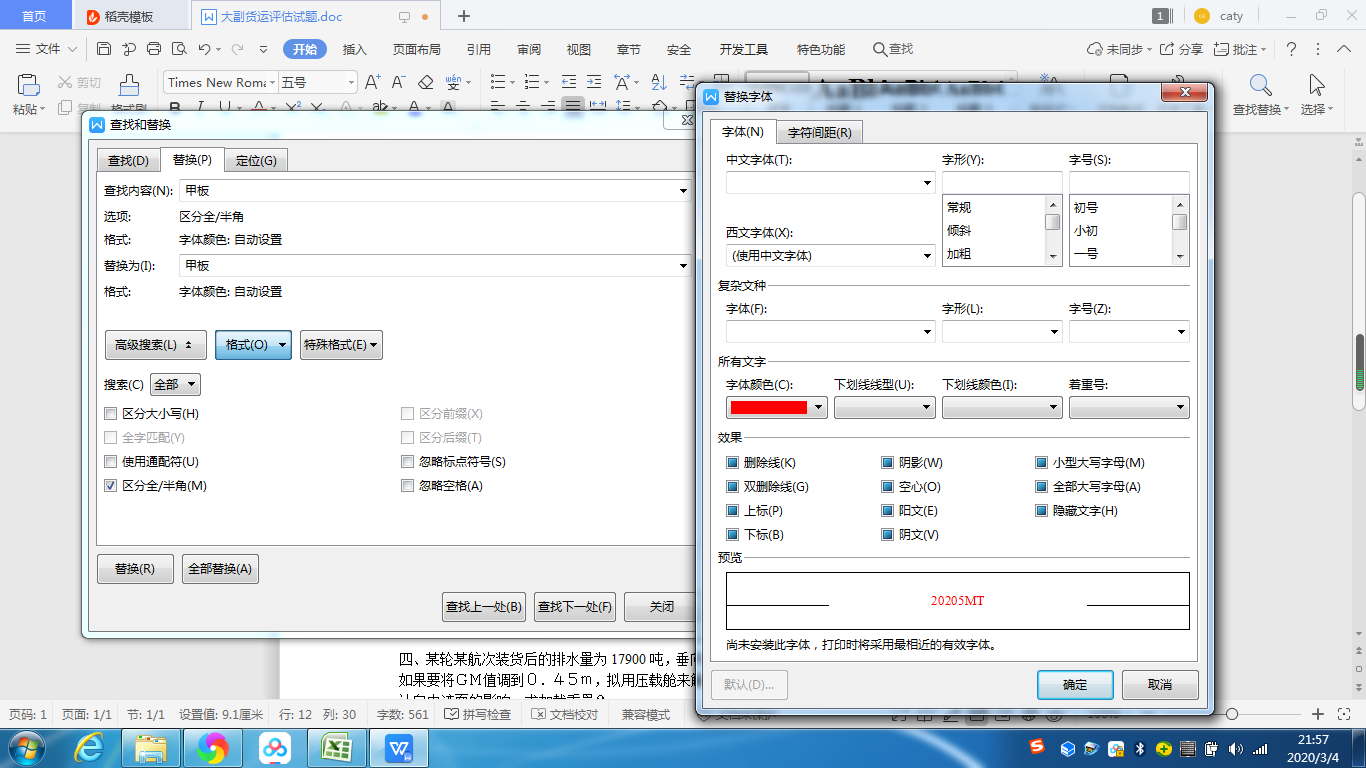
Task: Click the red 字体颜色(C) color swatch
Action: 768,407
